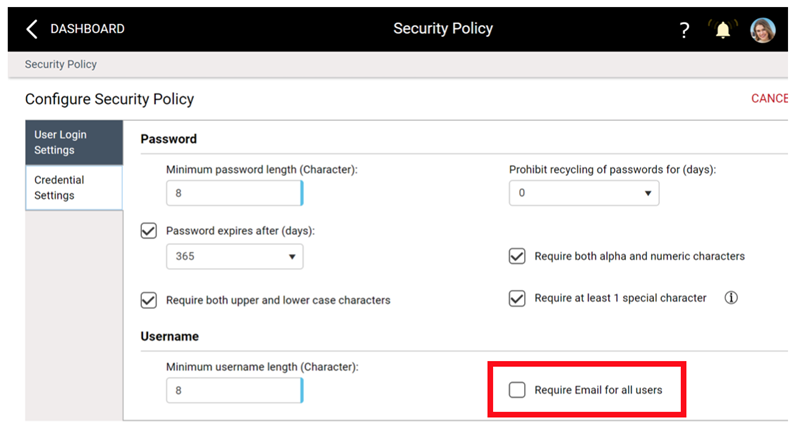The width and height of the screenshot is (800, 433).
Task: Open the user profile avatar
Action: 763,30
